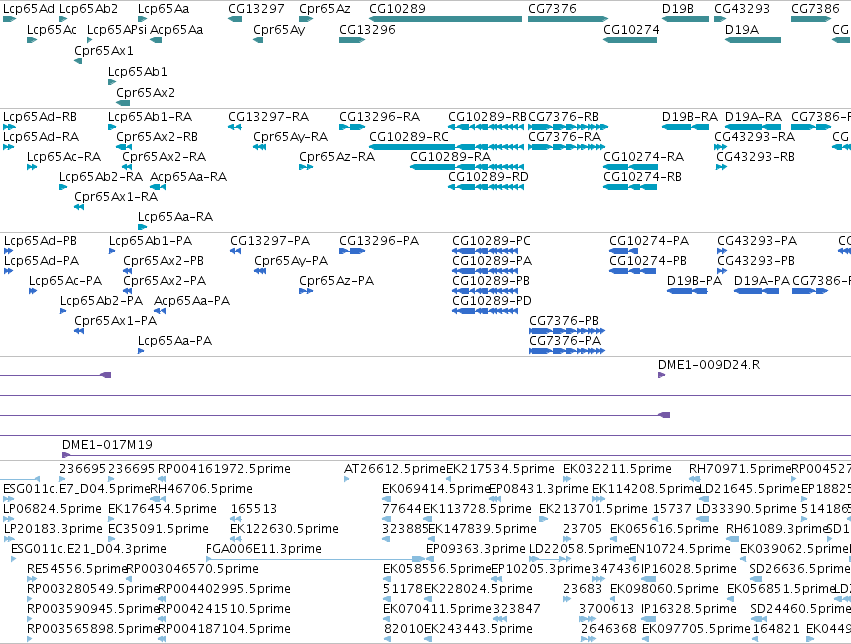Open EST RP003565898.5prime
The image size is (851, 644).
pos(93,629)
